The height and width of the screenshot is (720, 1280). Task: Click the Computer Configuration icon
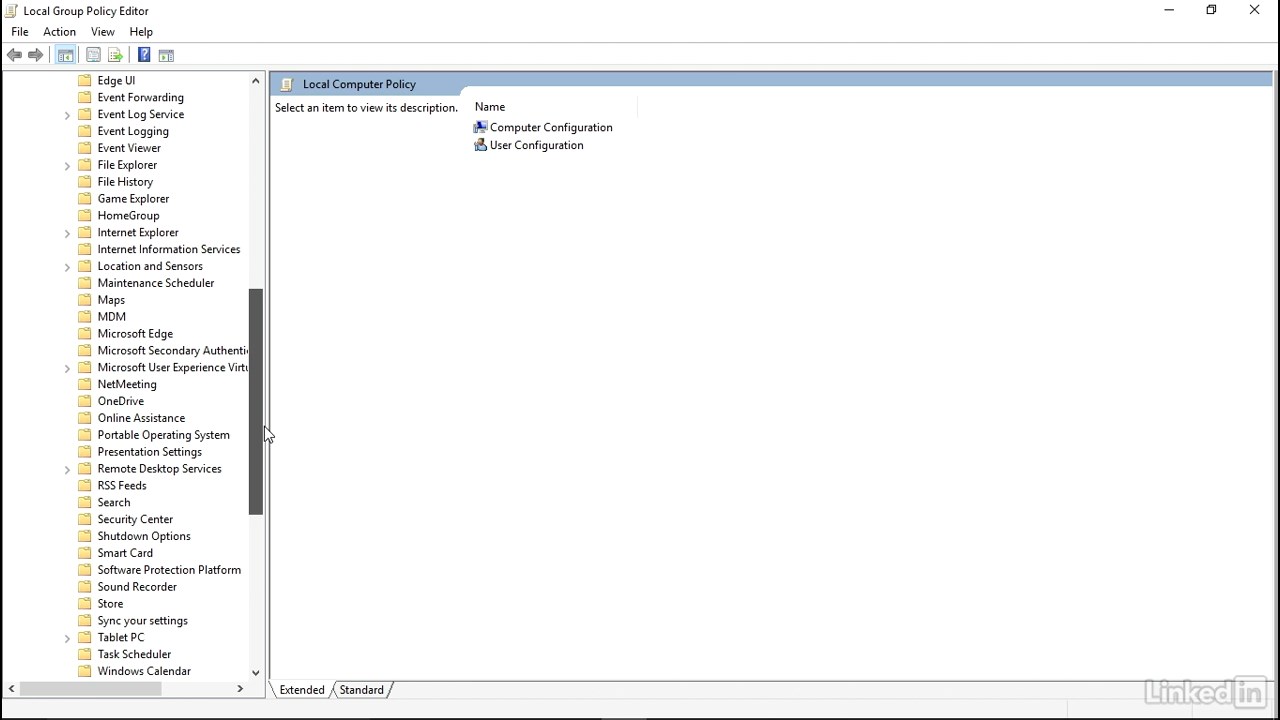[480, 127]
